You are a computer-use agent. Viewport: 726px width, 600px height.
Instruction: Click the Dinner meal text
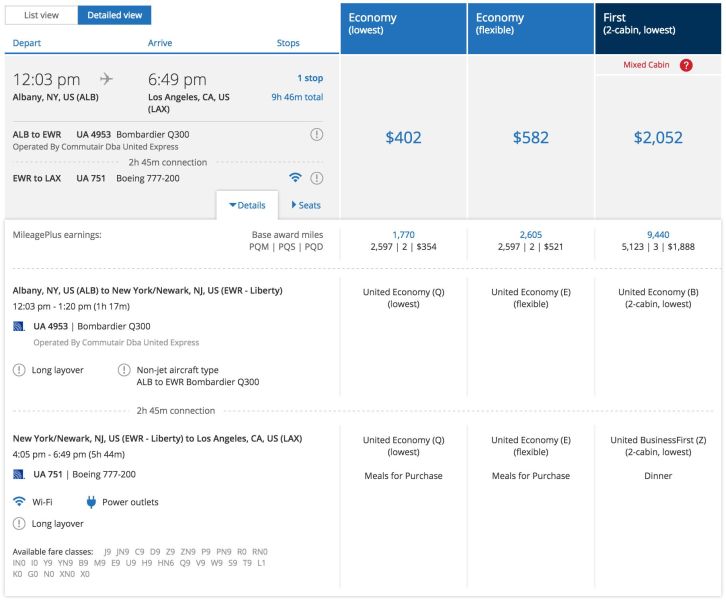[658, 476]
